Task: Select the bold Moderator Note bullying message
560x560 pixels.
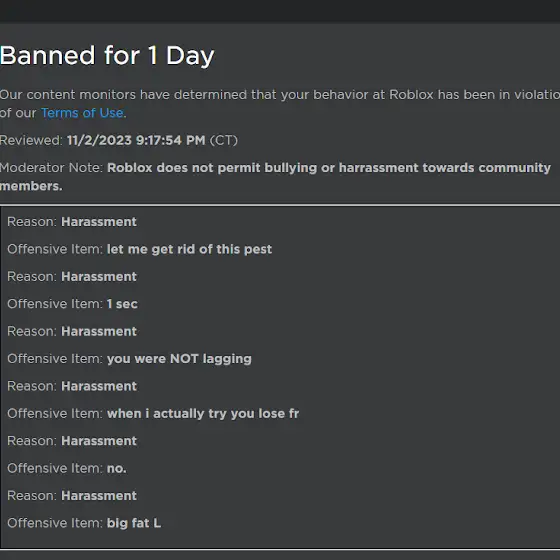Action: point(276,177)
